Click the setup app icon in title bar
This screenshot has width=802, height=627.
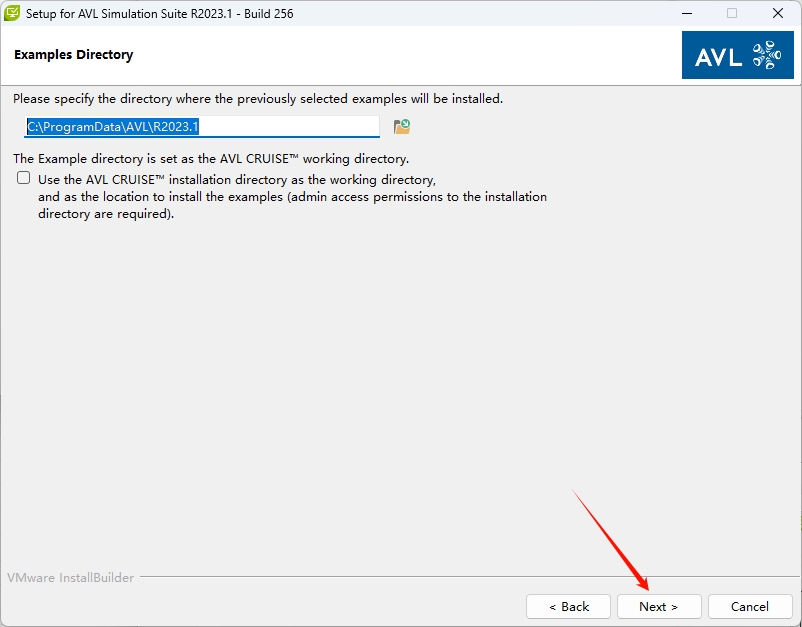coord(13,14)
